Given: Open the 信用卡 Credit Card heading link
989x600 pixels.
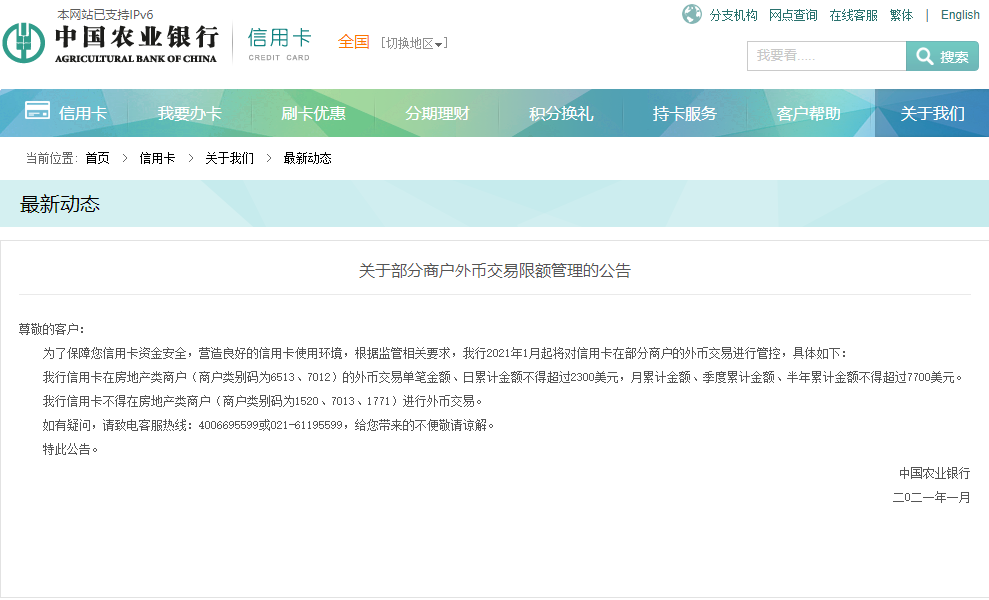Looking at the screenshot, I should [x=279, y=44].
